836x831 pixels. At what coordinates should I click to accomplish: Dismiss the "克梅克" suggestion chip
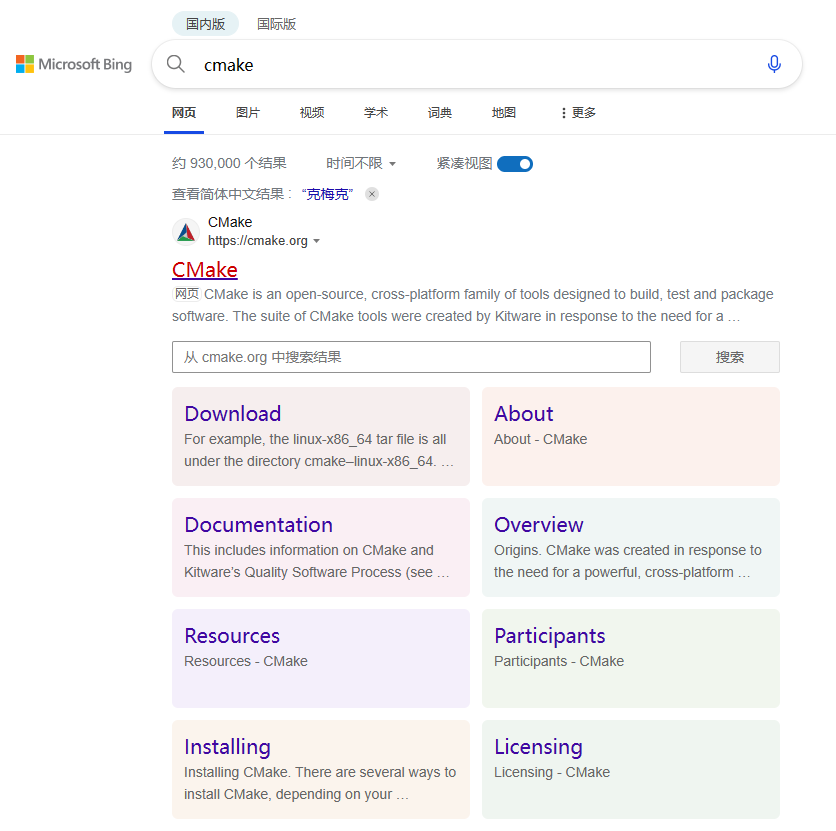371,194
